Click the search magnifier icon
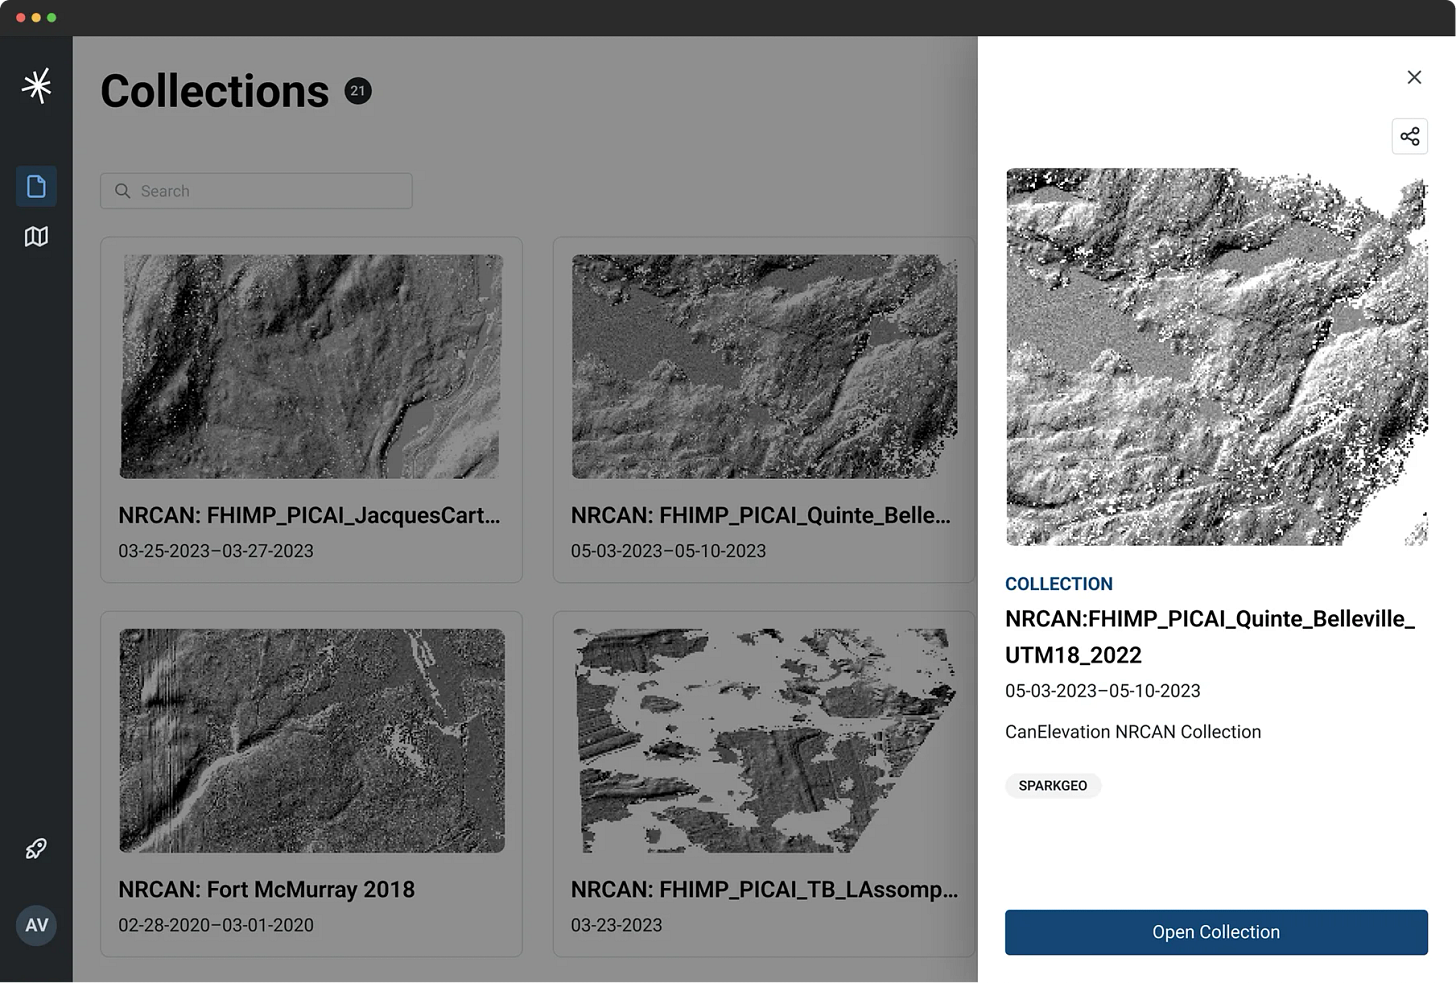Screen dimensions: 1456x983 click(123, 191)
